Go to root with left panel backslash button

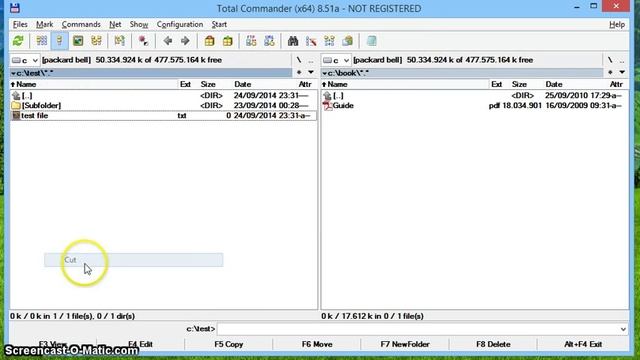299,60
